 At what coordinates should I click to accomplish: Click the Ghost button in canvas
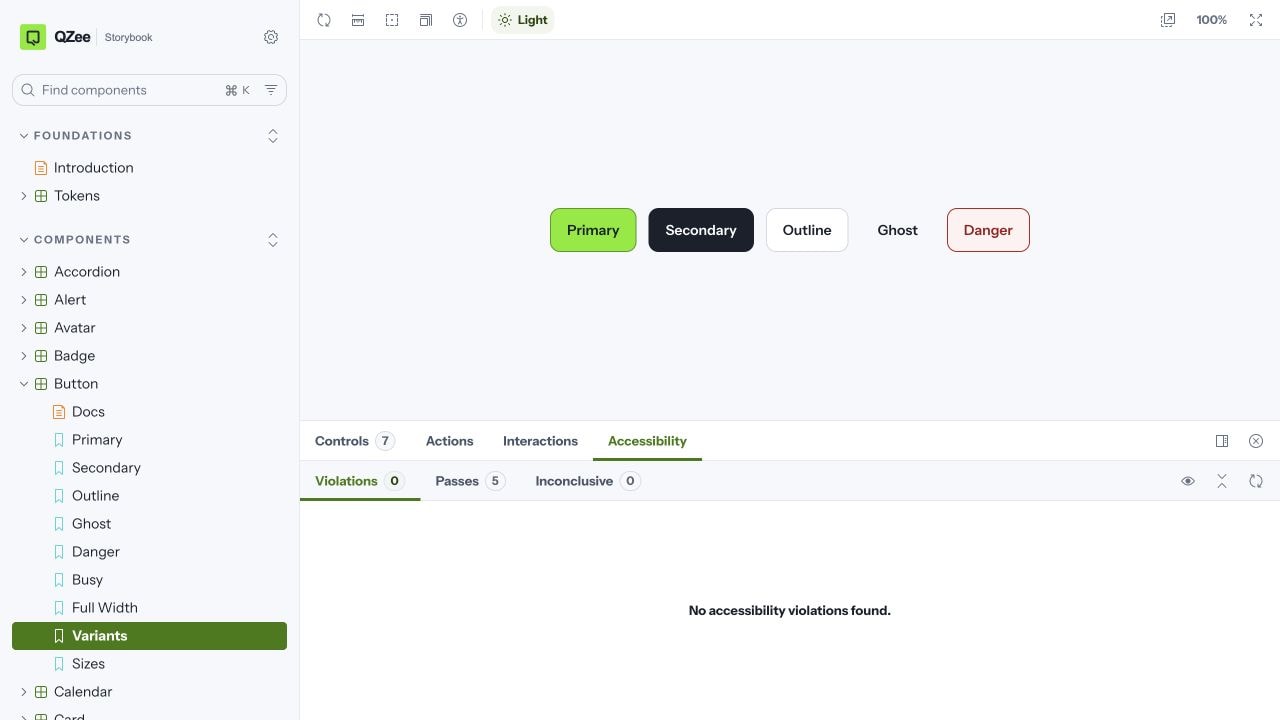[x=898, y=230]
